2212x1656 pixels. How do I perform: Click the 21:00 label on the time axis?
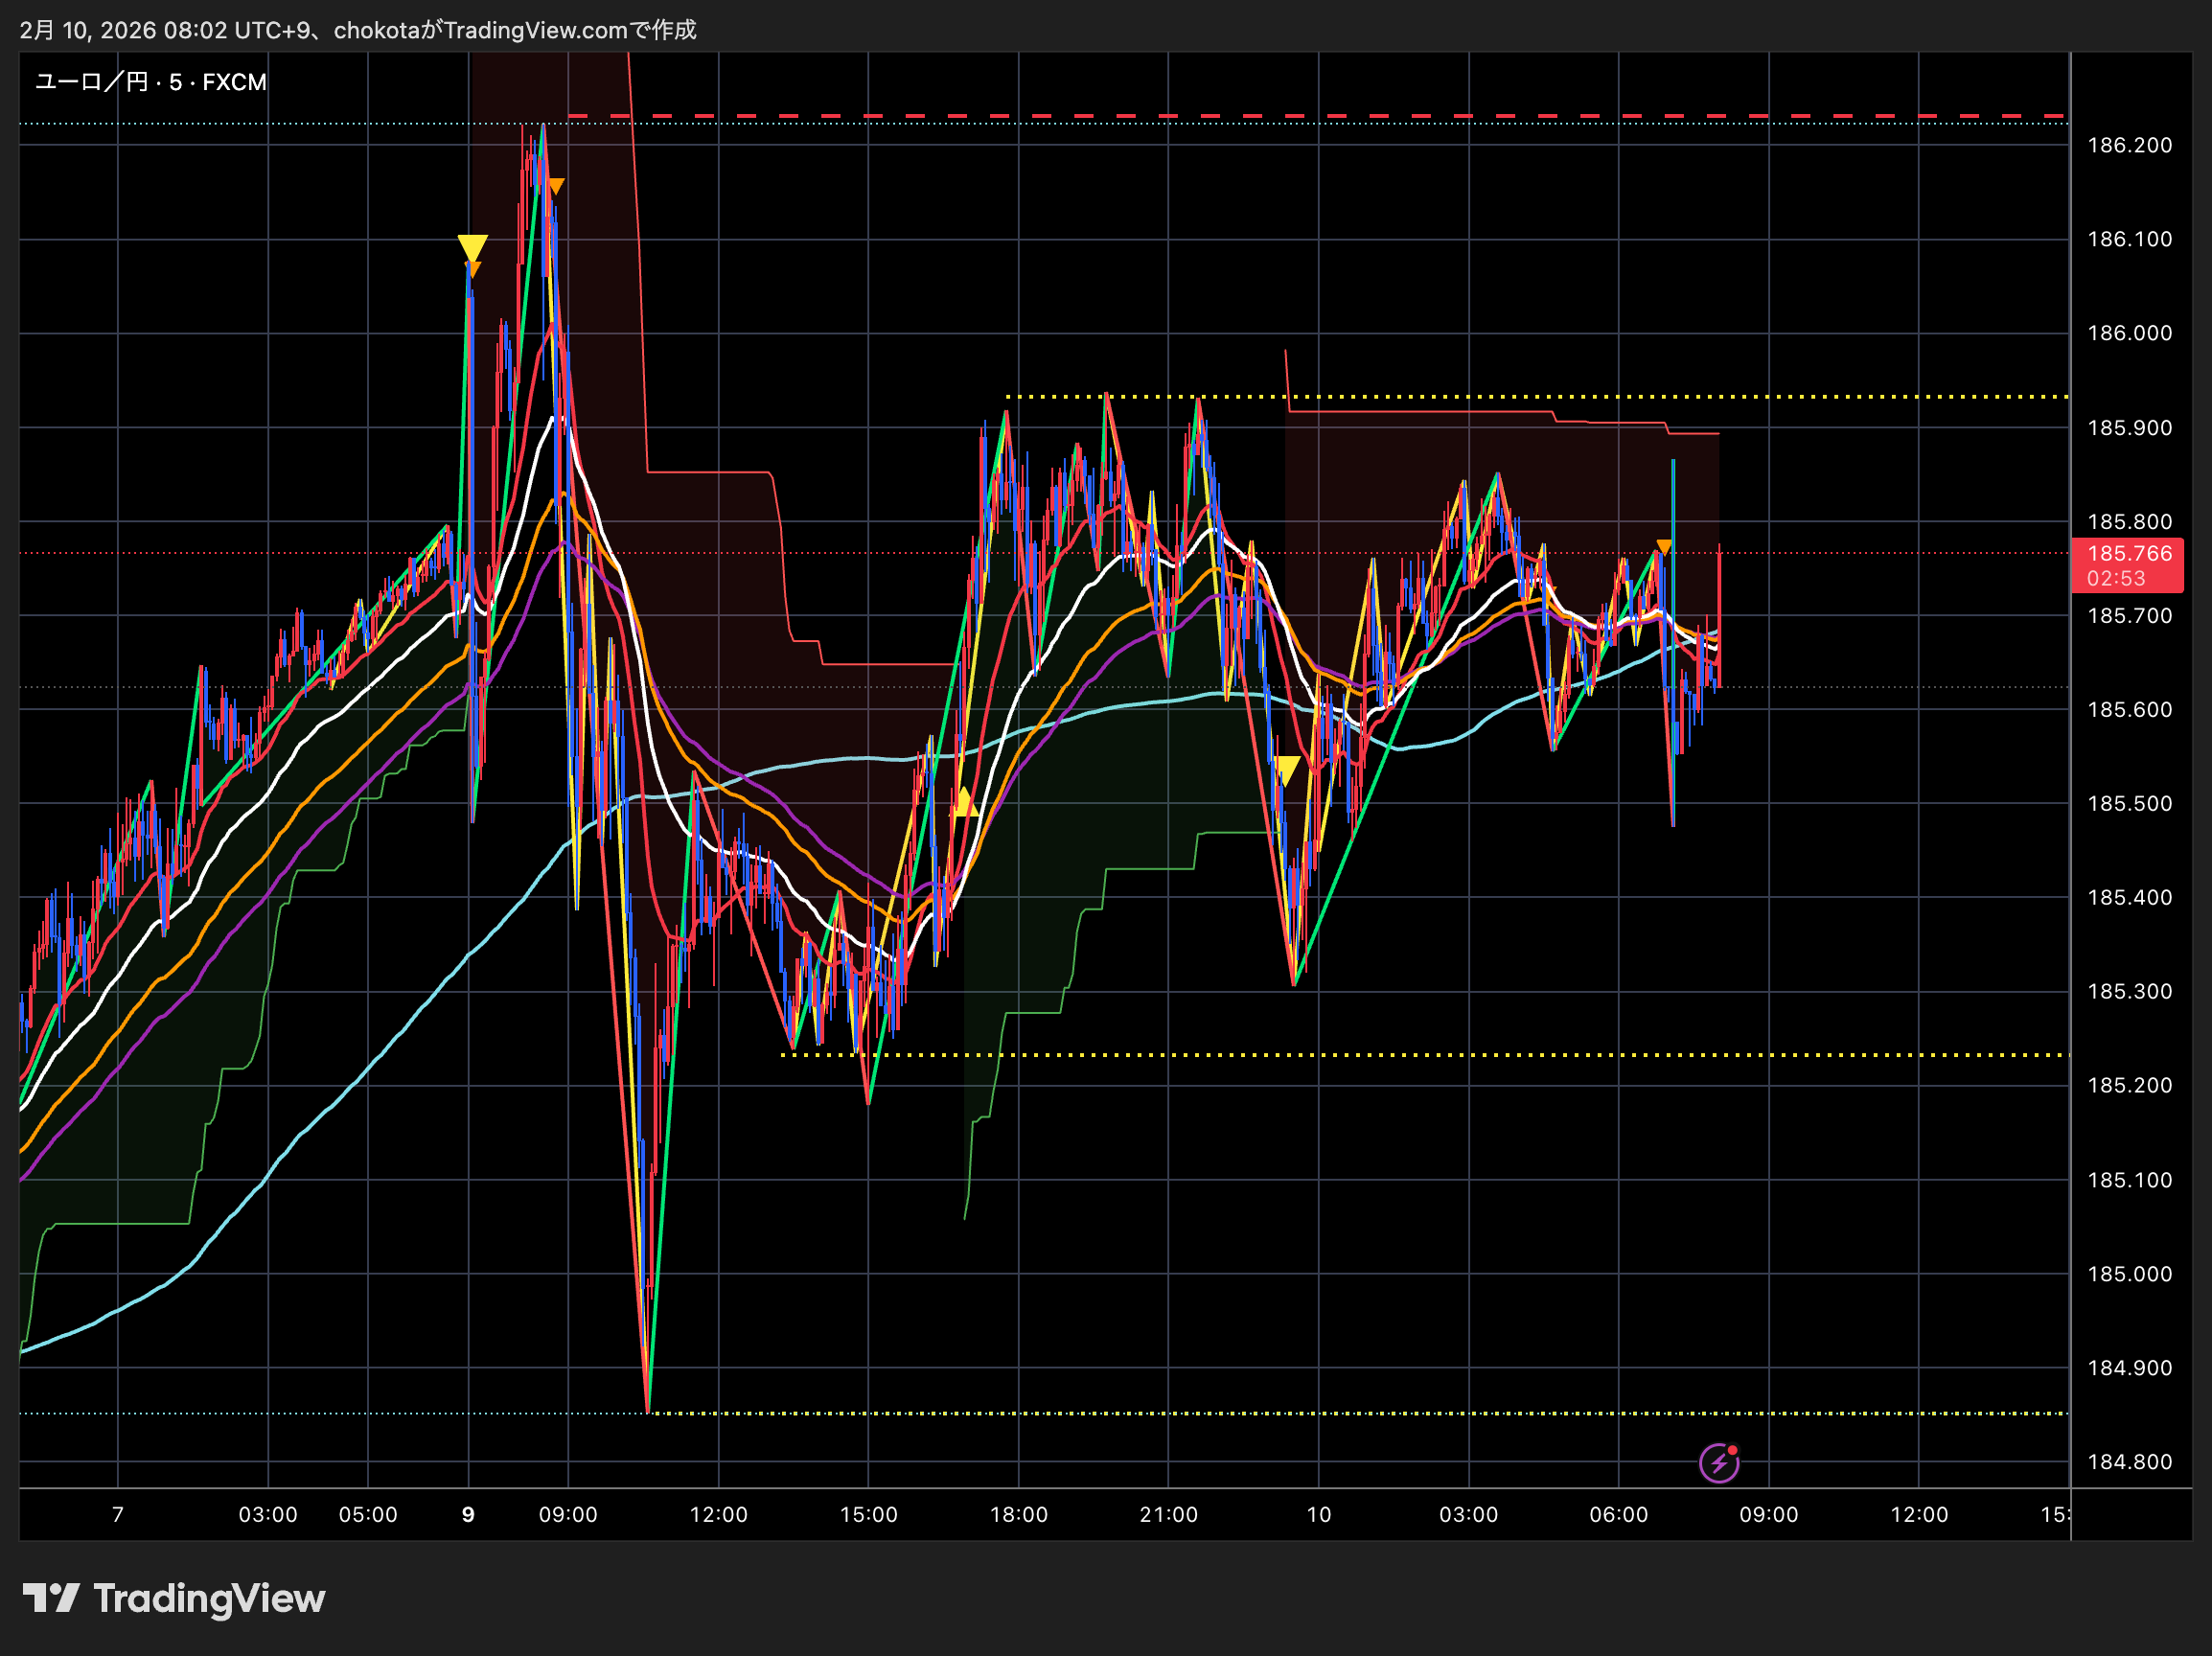(1168, 1514)
